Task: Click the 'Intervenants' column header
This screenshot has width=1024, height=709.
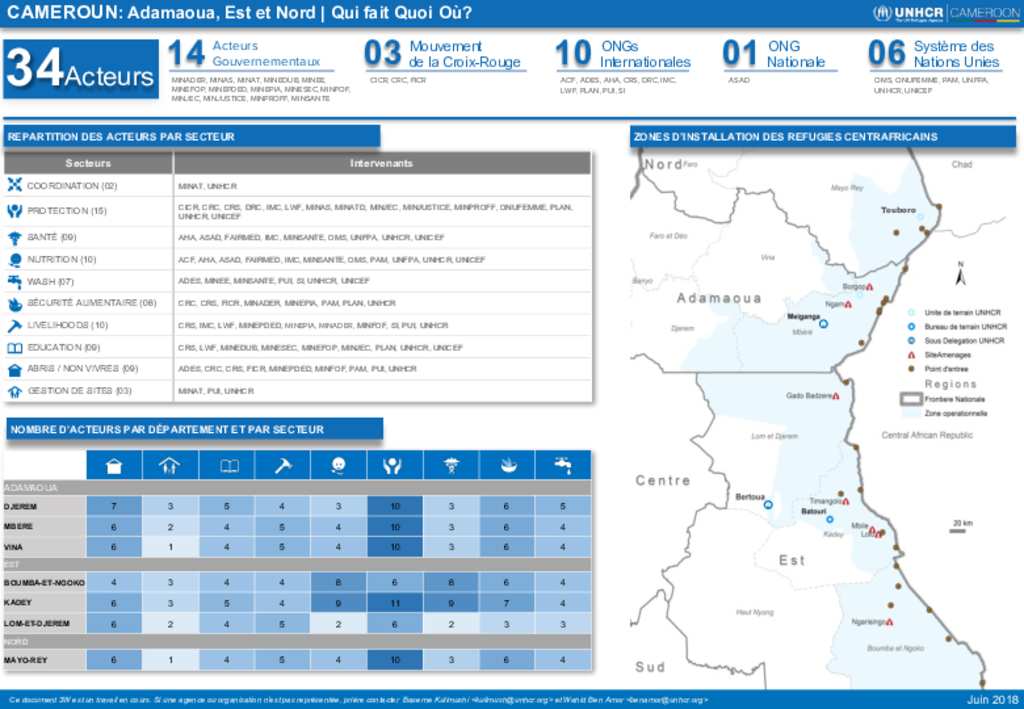Action: click(382, 163)
